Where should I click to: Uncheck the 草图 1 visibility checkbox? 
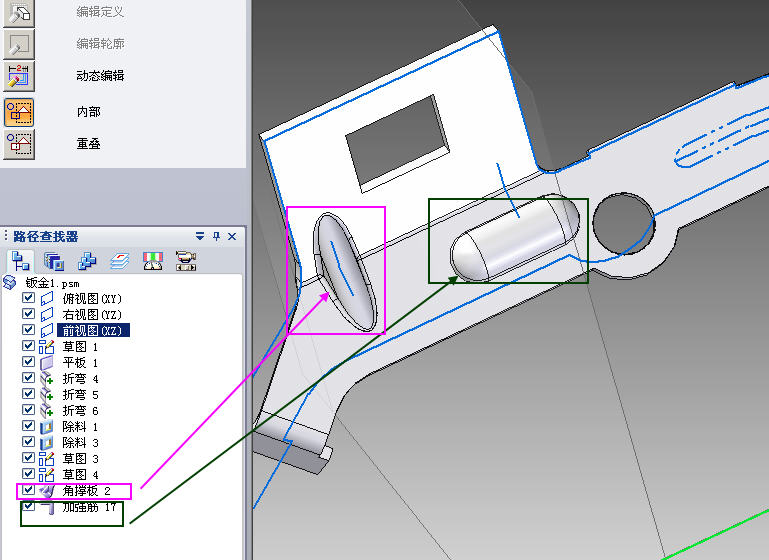[x=28, y=346]
